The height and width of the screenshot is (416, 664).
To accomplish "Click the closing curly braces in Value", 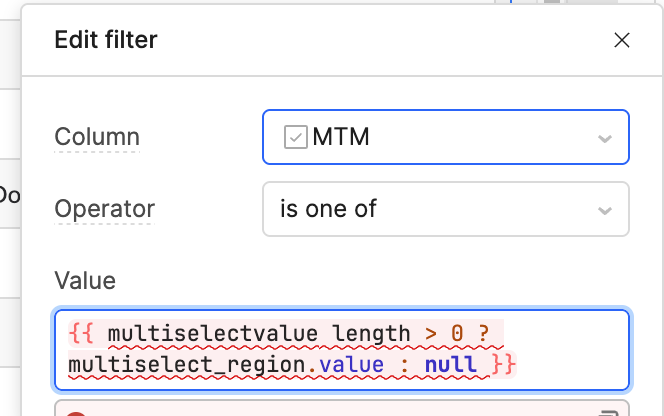I will [504, 364].
